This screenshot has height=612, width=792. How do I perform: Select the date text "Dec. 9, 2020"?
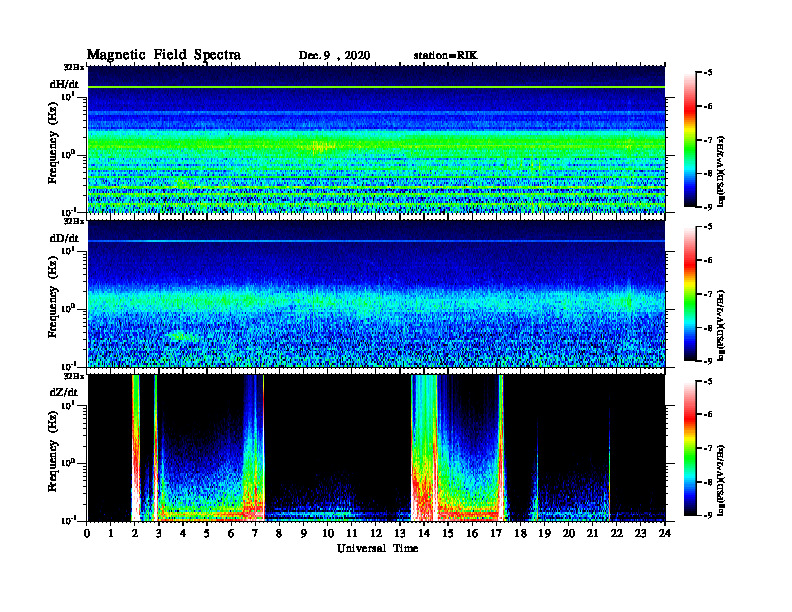(x=334, y=56)
